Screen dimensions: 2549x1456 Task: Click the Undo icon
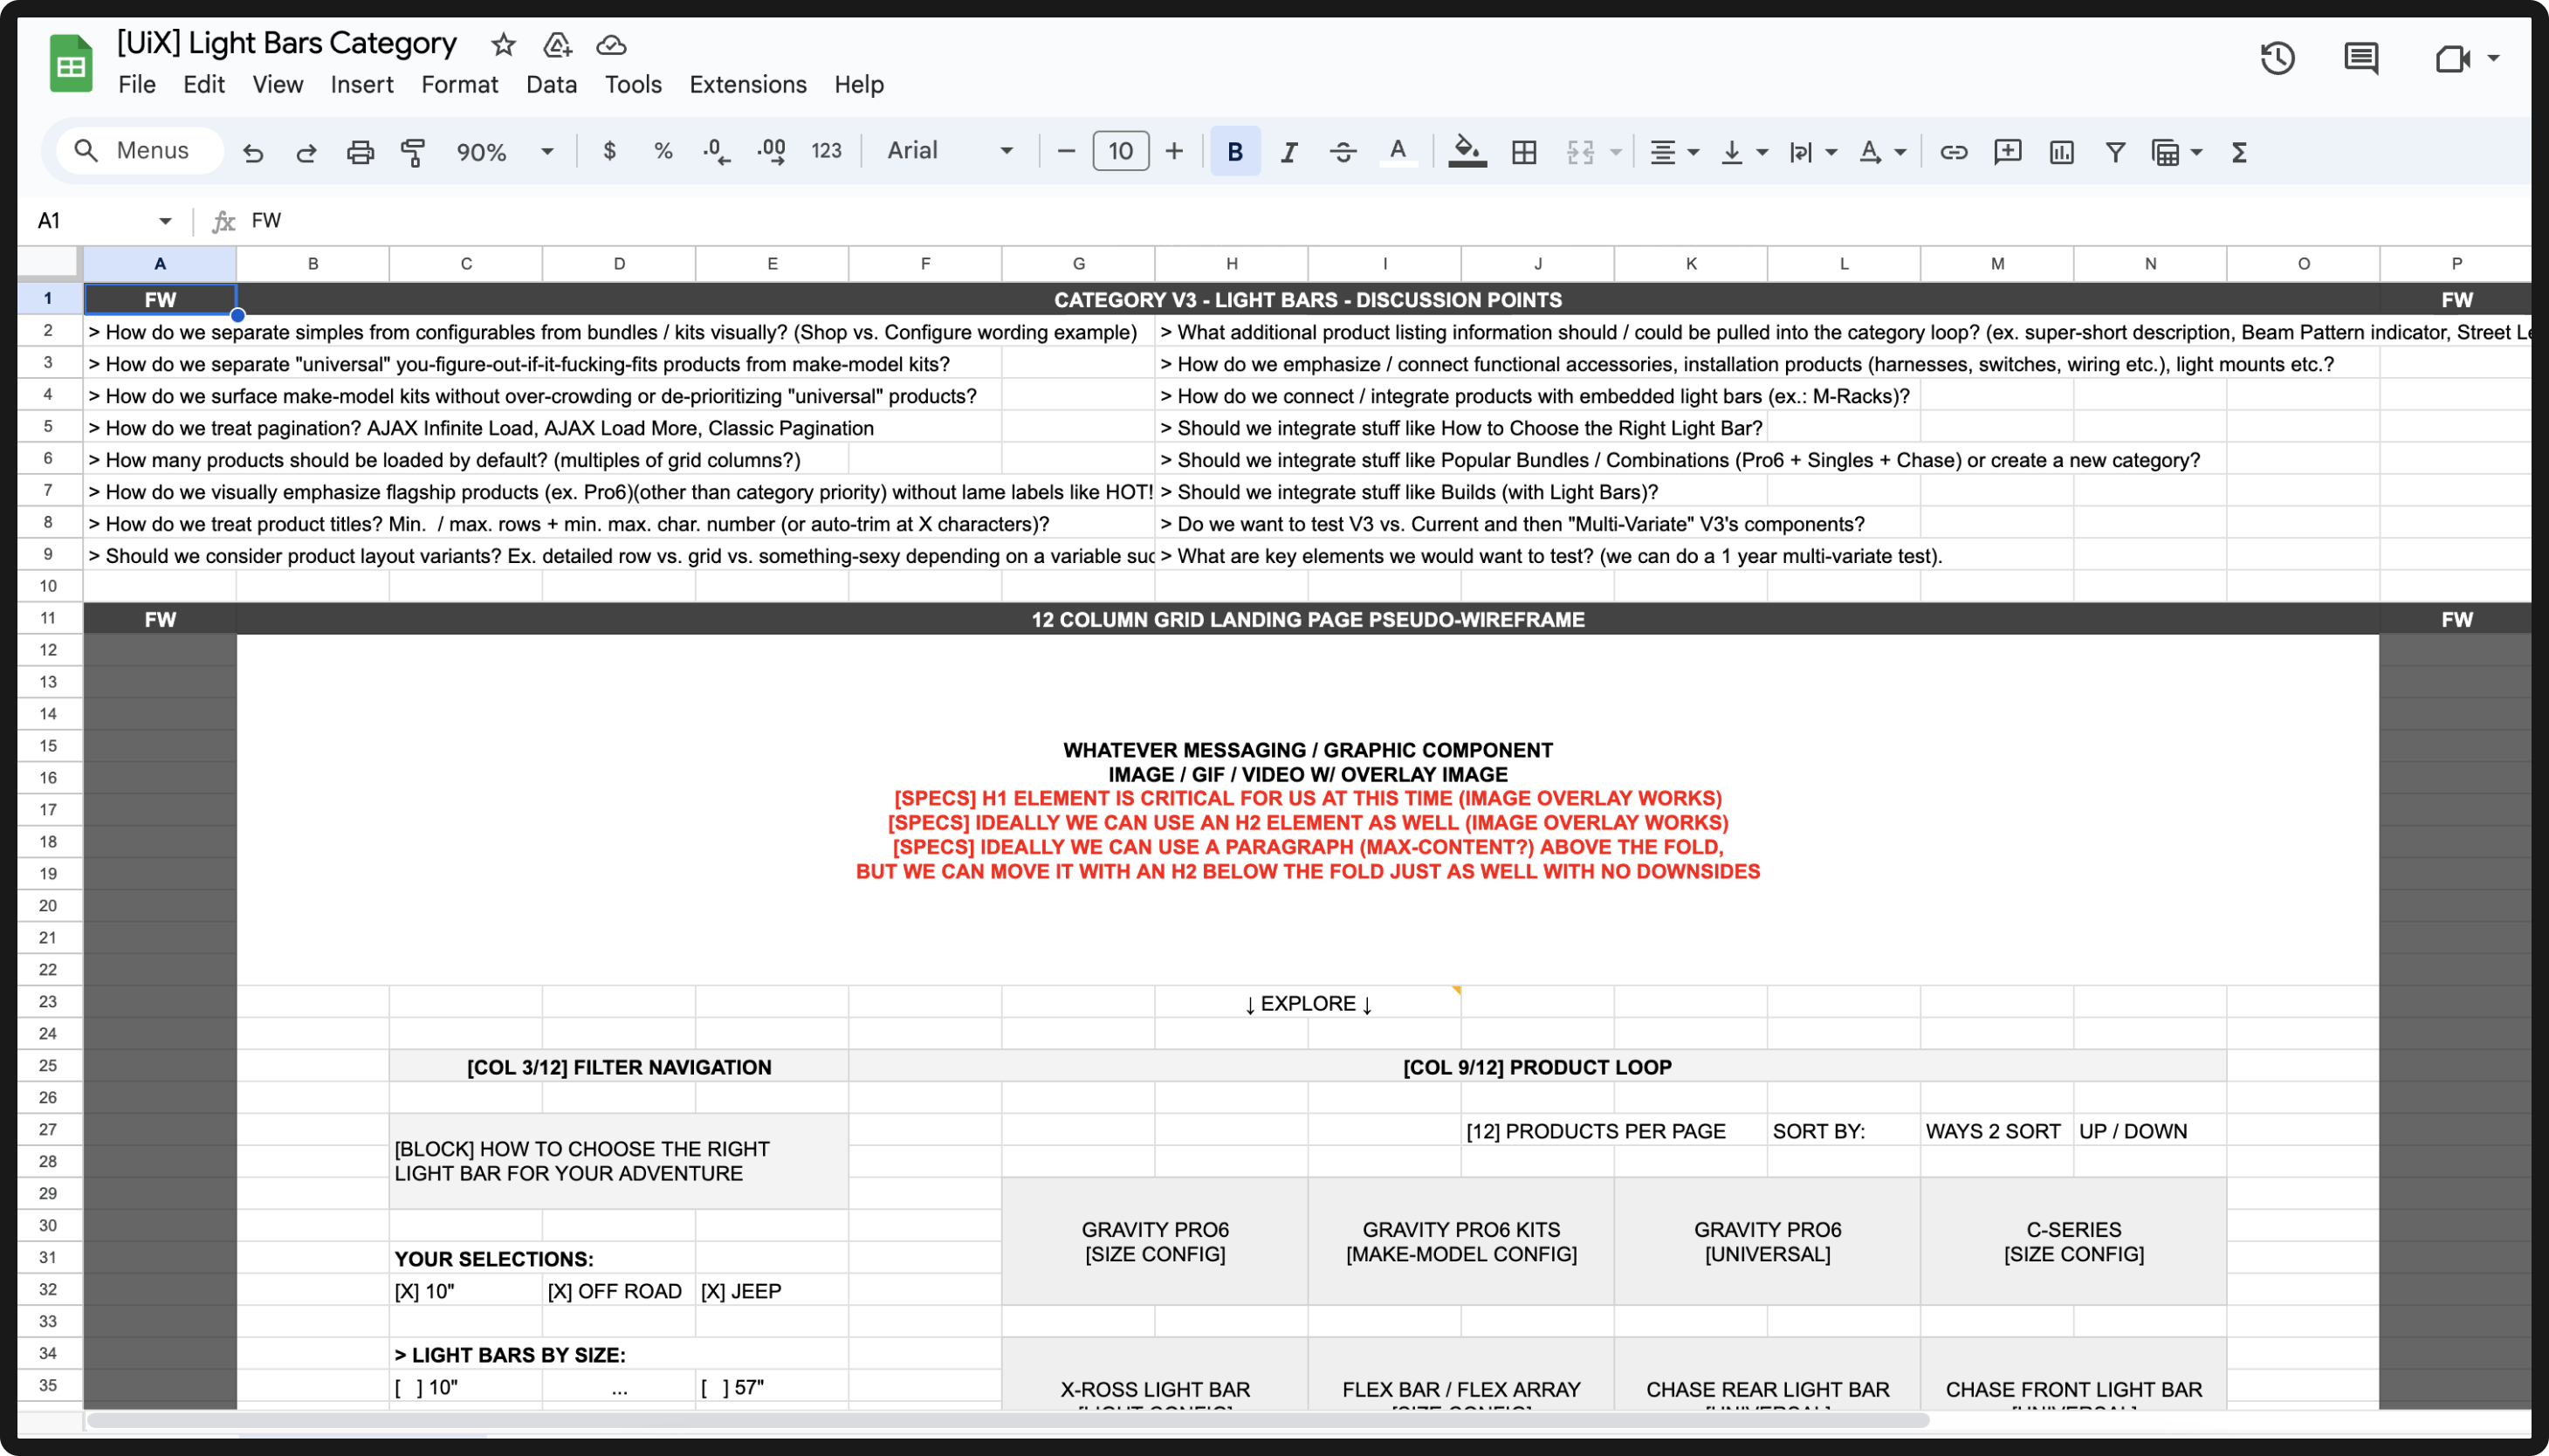pyautogui.click(x=253, y=152)
